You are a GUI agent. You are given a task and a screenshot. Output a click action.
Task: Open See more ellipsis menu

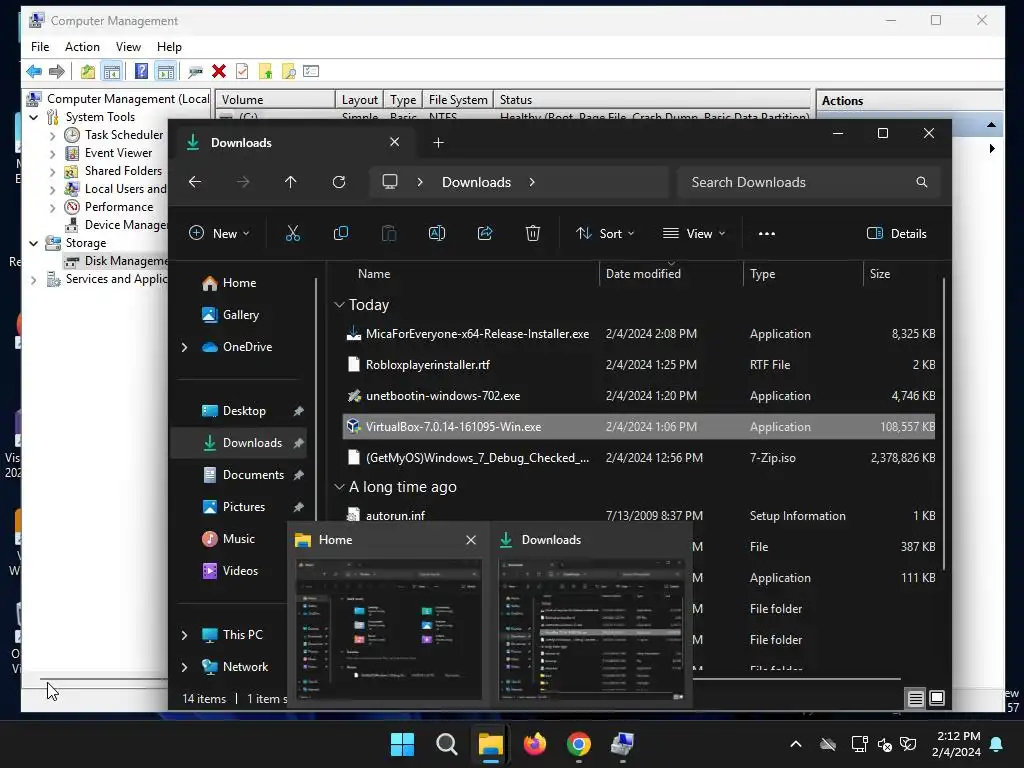click(767, 233)
